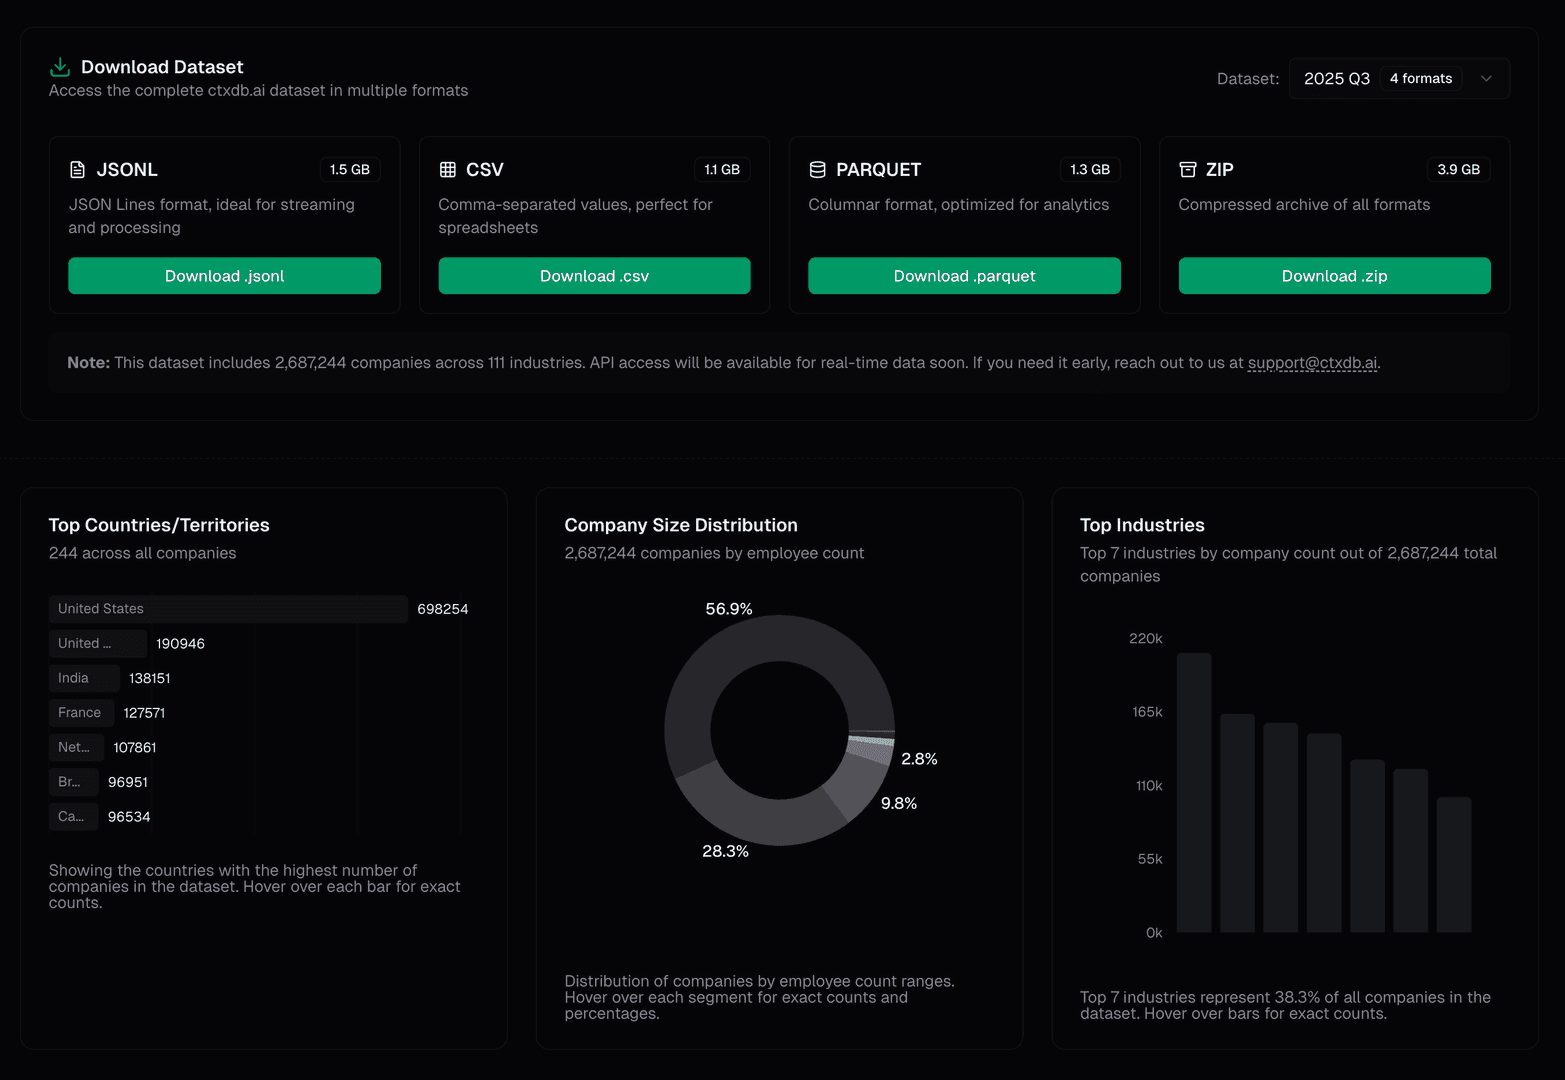This screenshot has width=1565, height=1080.
Task: Click the download arrow icon beside Download Dataset
Action: pos(60,67)
